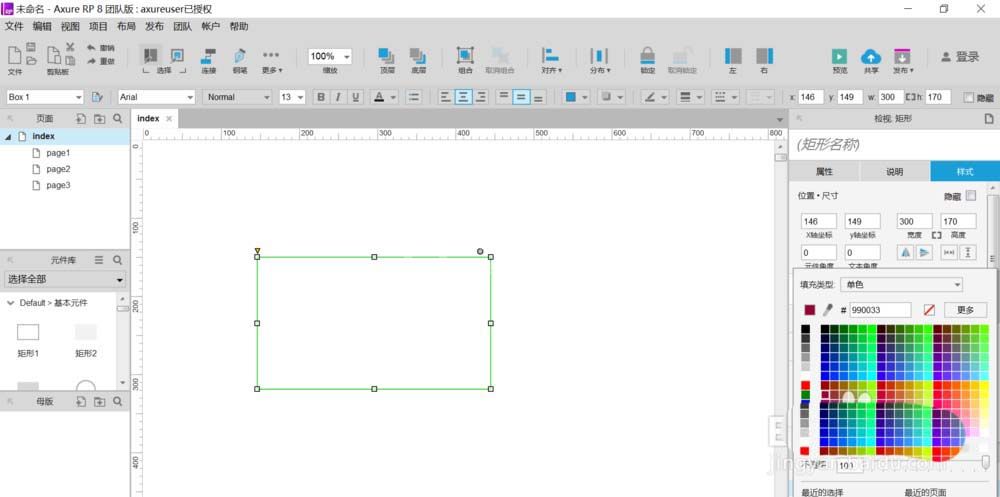Toggle the 隐藏 checkbox in style panel

point(971,196)
